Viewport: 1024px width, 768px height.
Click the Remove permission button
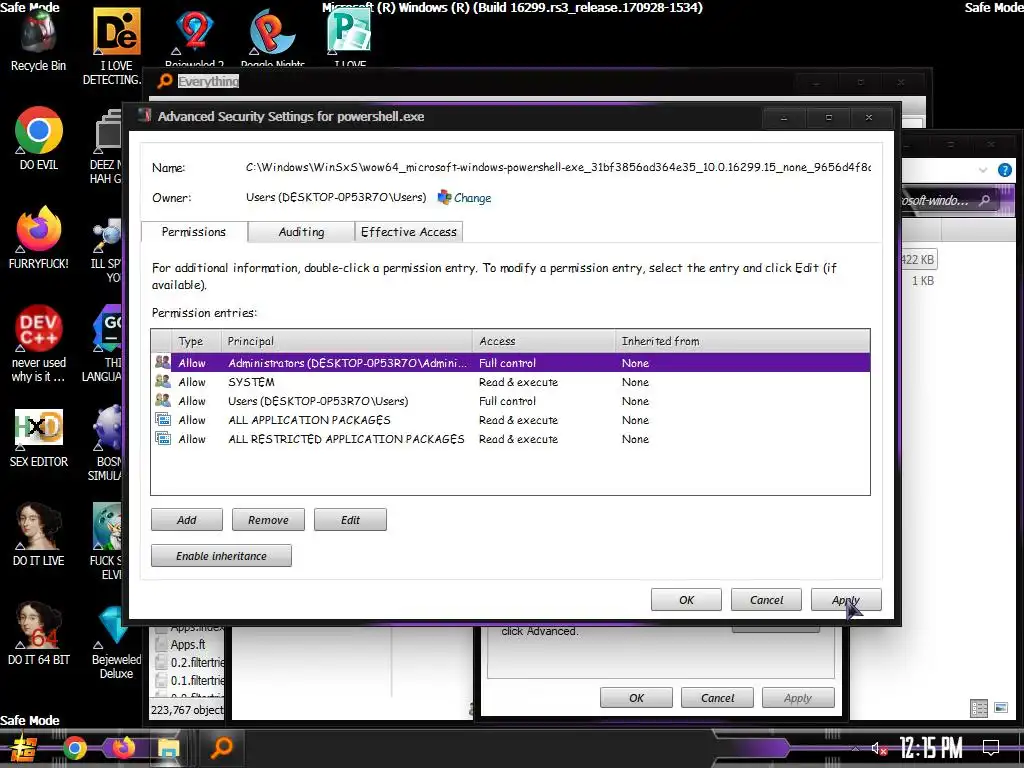point(268,520)
